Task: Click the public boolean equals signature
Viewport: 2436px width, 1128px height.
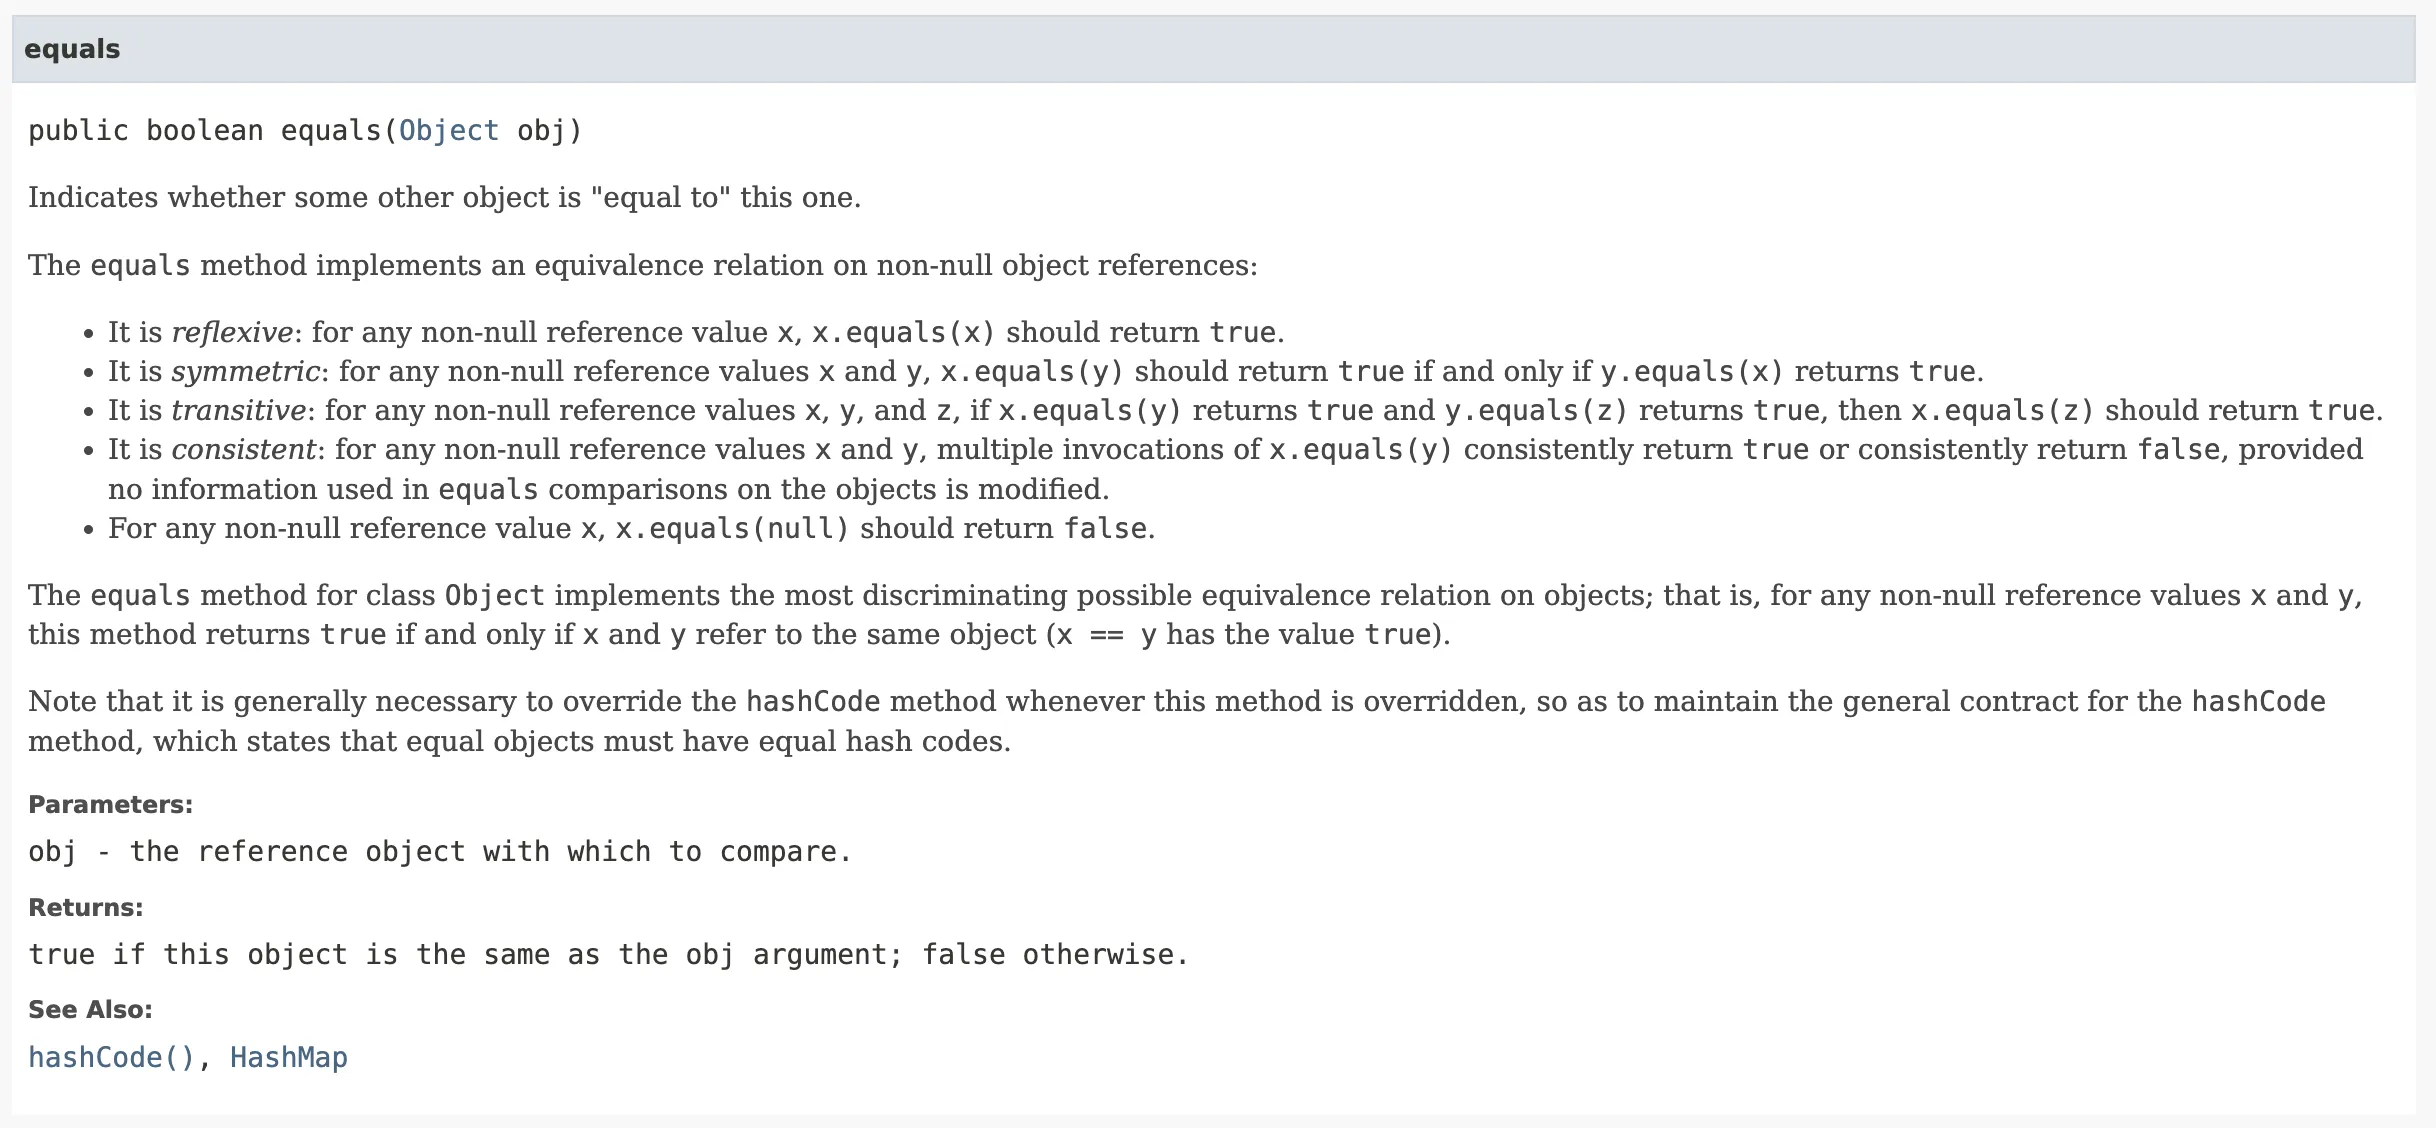Action: tap(305, 131)
